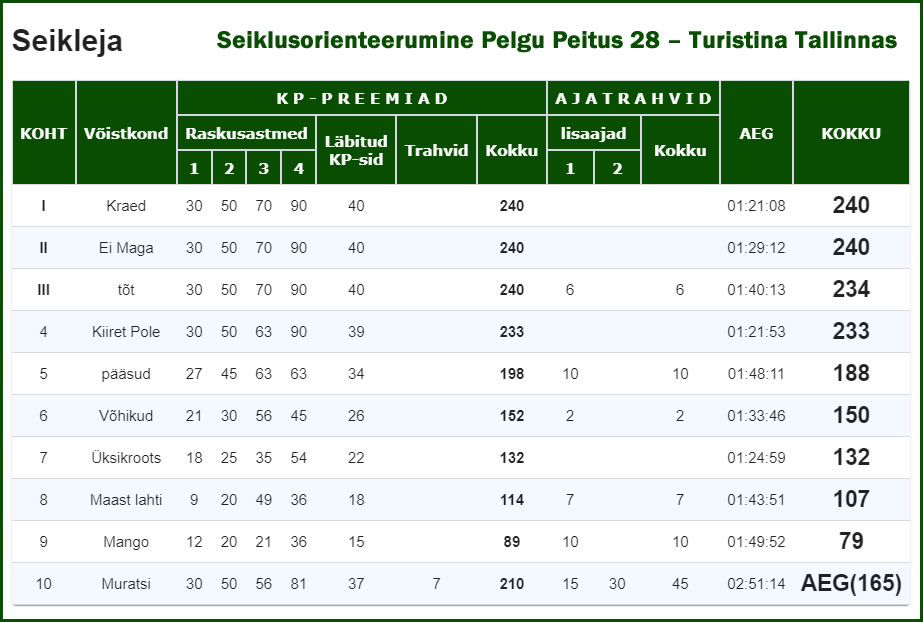Click the time 01:21:08 for Kraed
The height and width of the screenshot is (622, 923).
click(x=756, y=206)
